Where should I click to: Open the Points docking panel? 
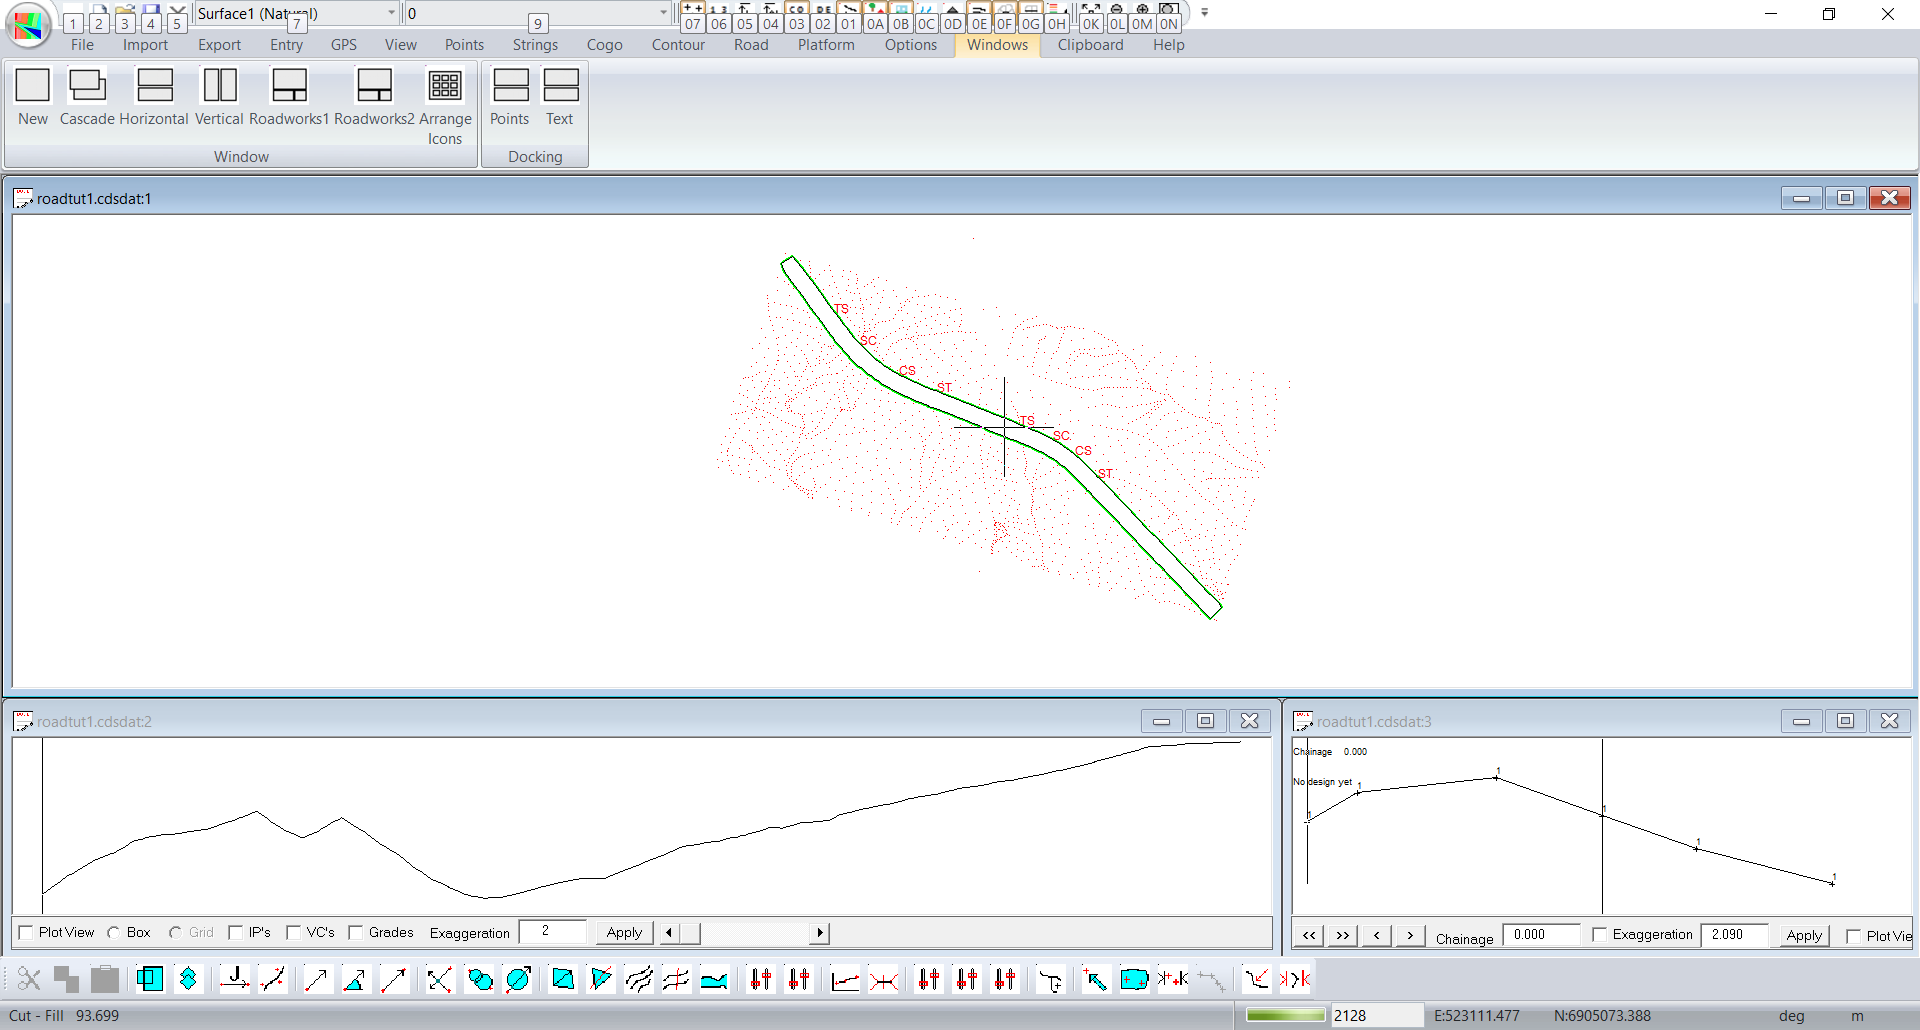(510, 97)
